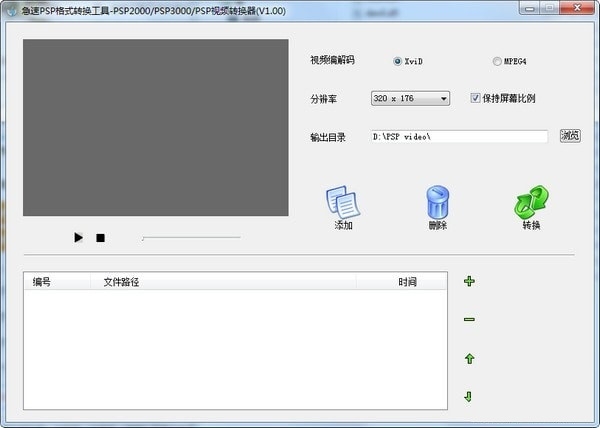The image size is (600, 428).
Task: Click the 文件路径 column header
Action: click(x=223, y=282)
